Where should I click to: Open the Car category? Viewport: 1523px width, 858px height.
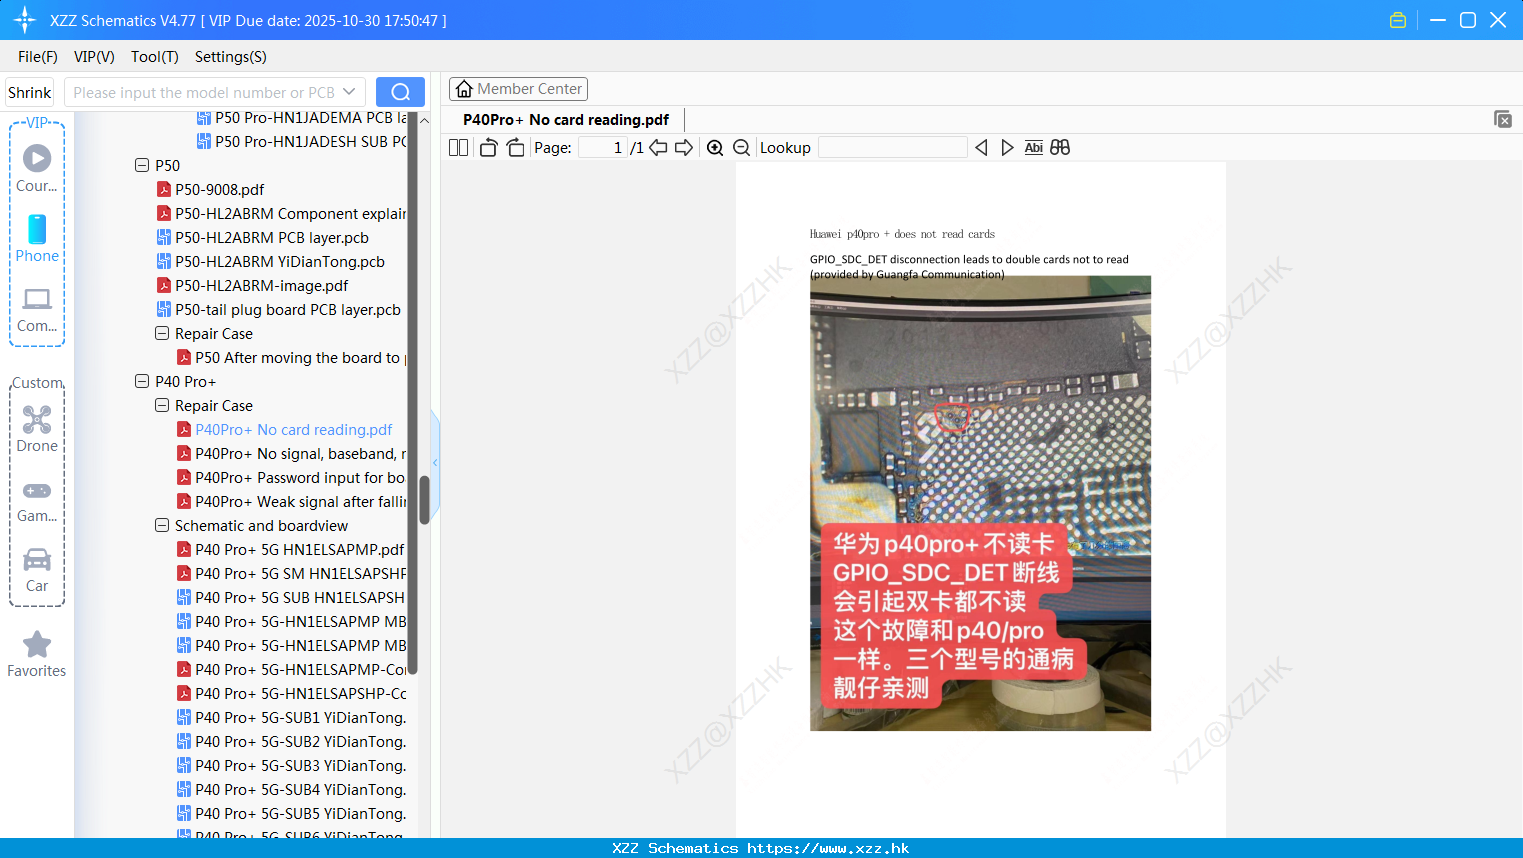tap(37, 570)
